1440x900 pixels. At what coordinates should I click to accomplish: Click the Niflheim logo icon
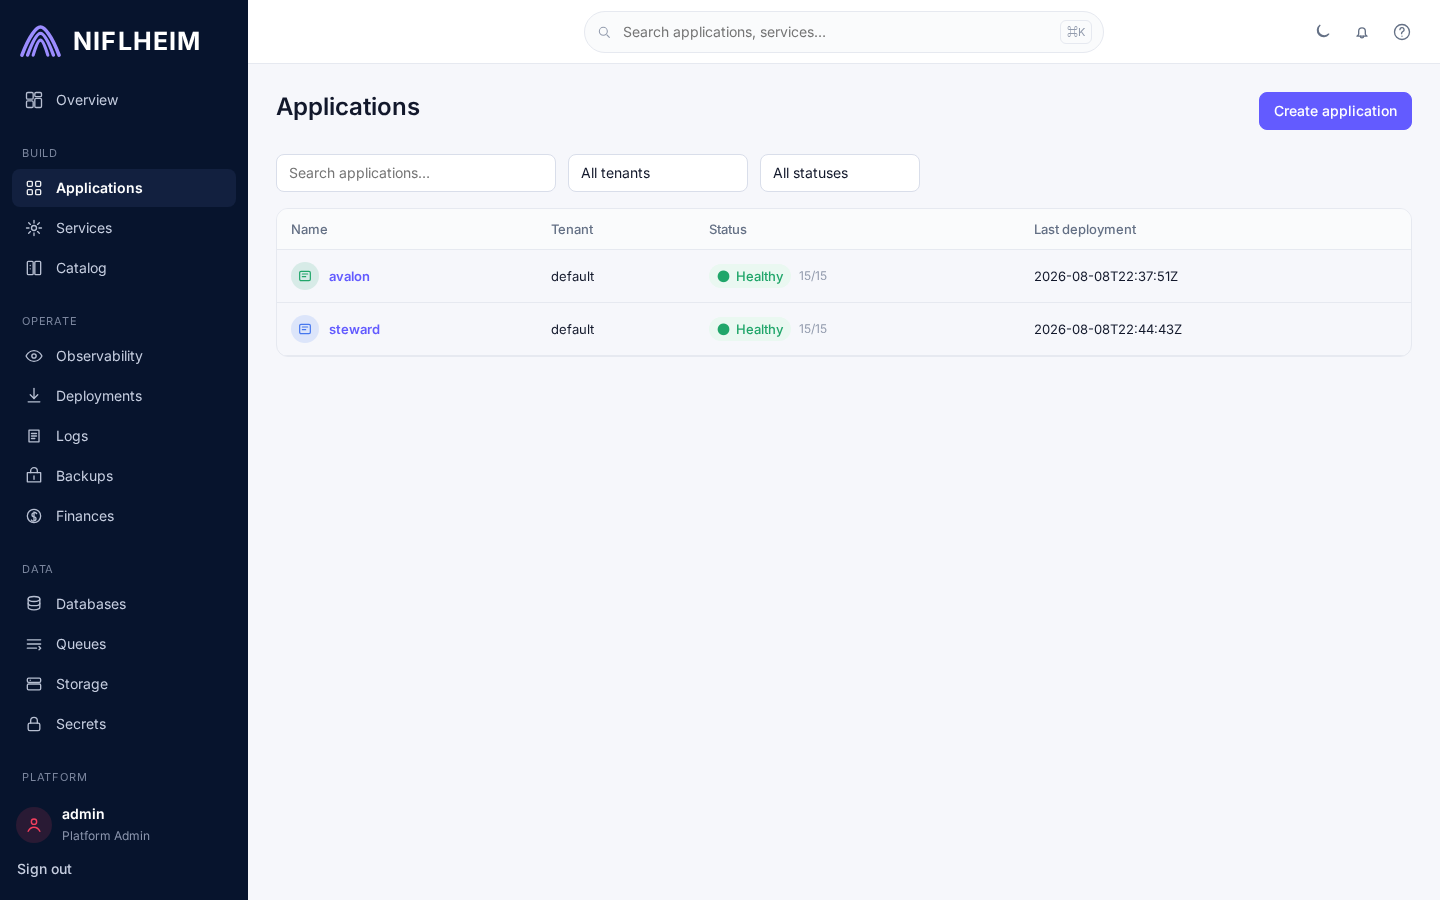40,41
